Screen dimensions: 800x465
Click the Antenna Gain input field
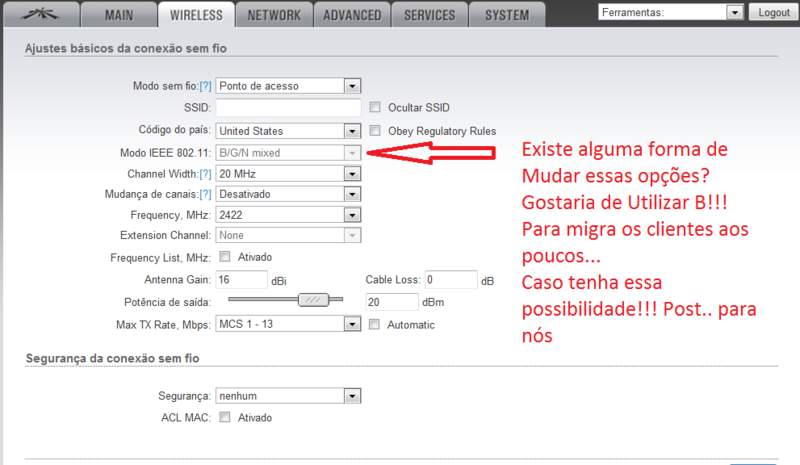pos(241,280)
